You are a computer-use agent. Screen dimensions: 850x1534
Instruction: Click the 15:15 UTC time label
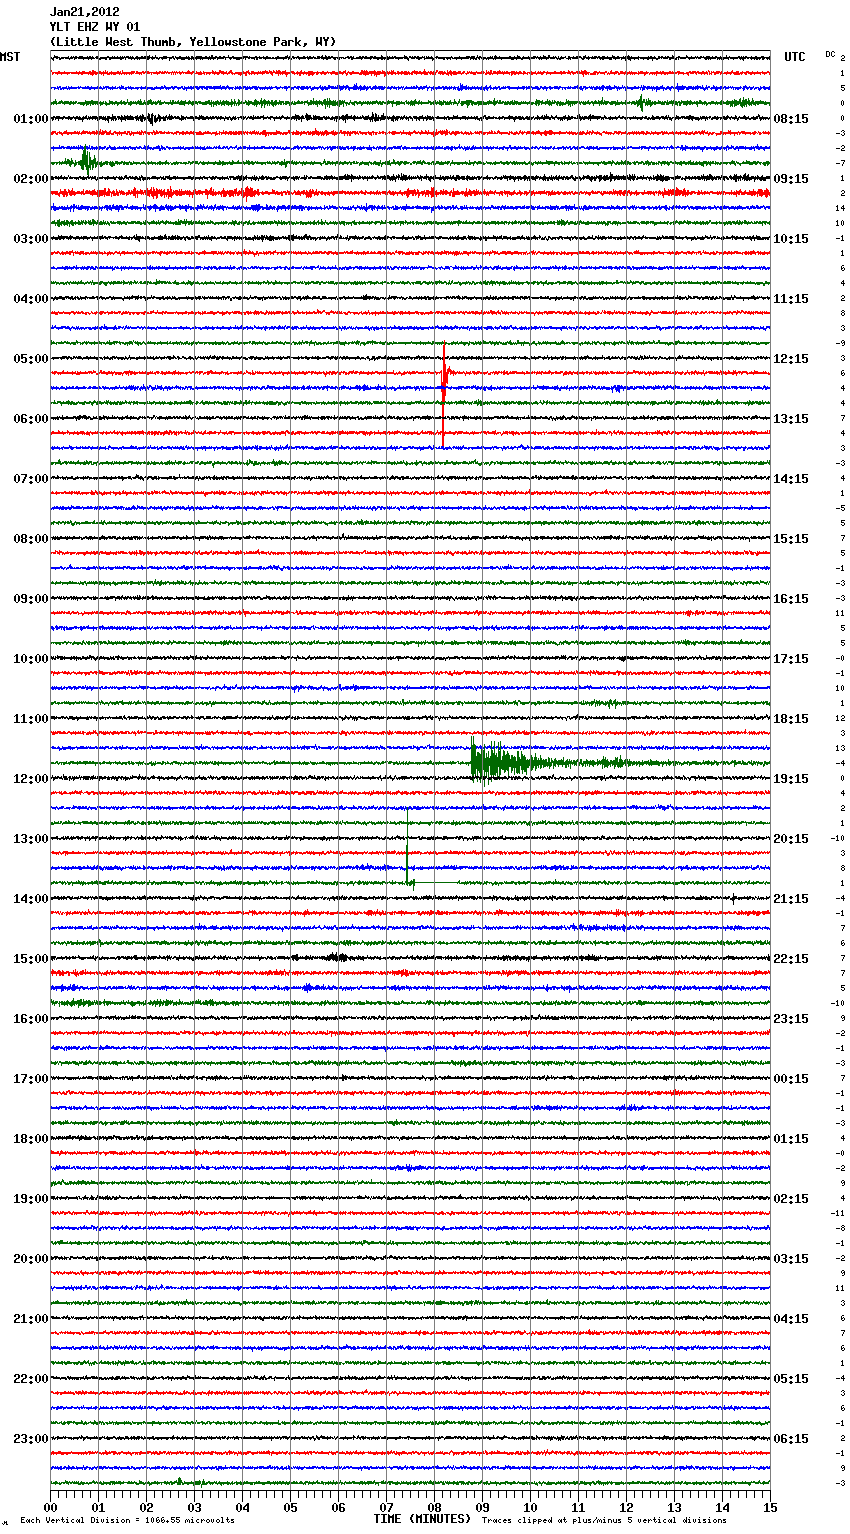point(791,539)
